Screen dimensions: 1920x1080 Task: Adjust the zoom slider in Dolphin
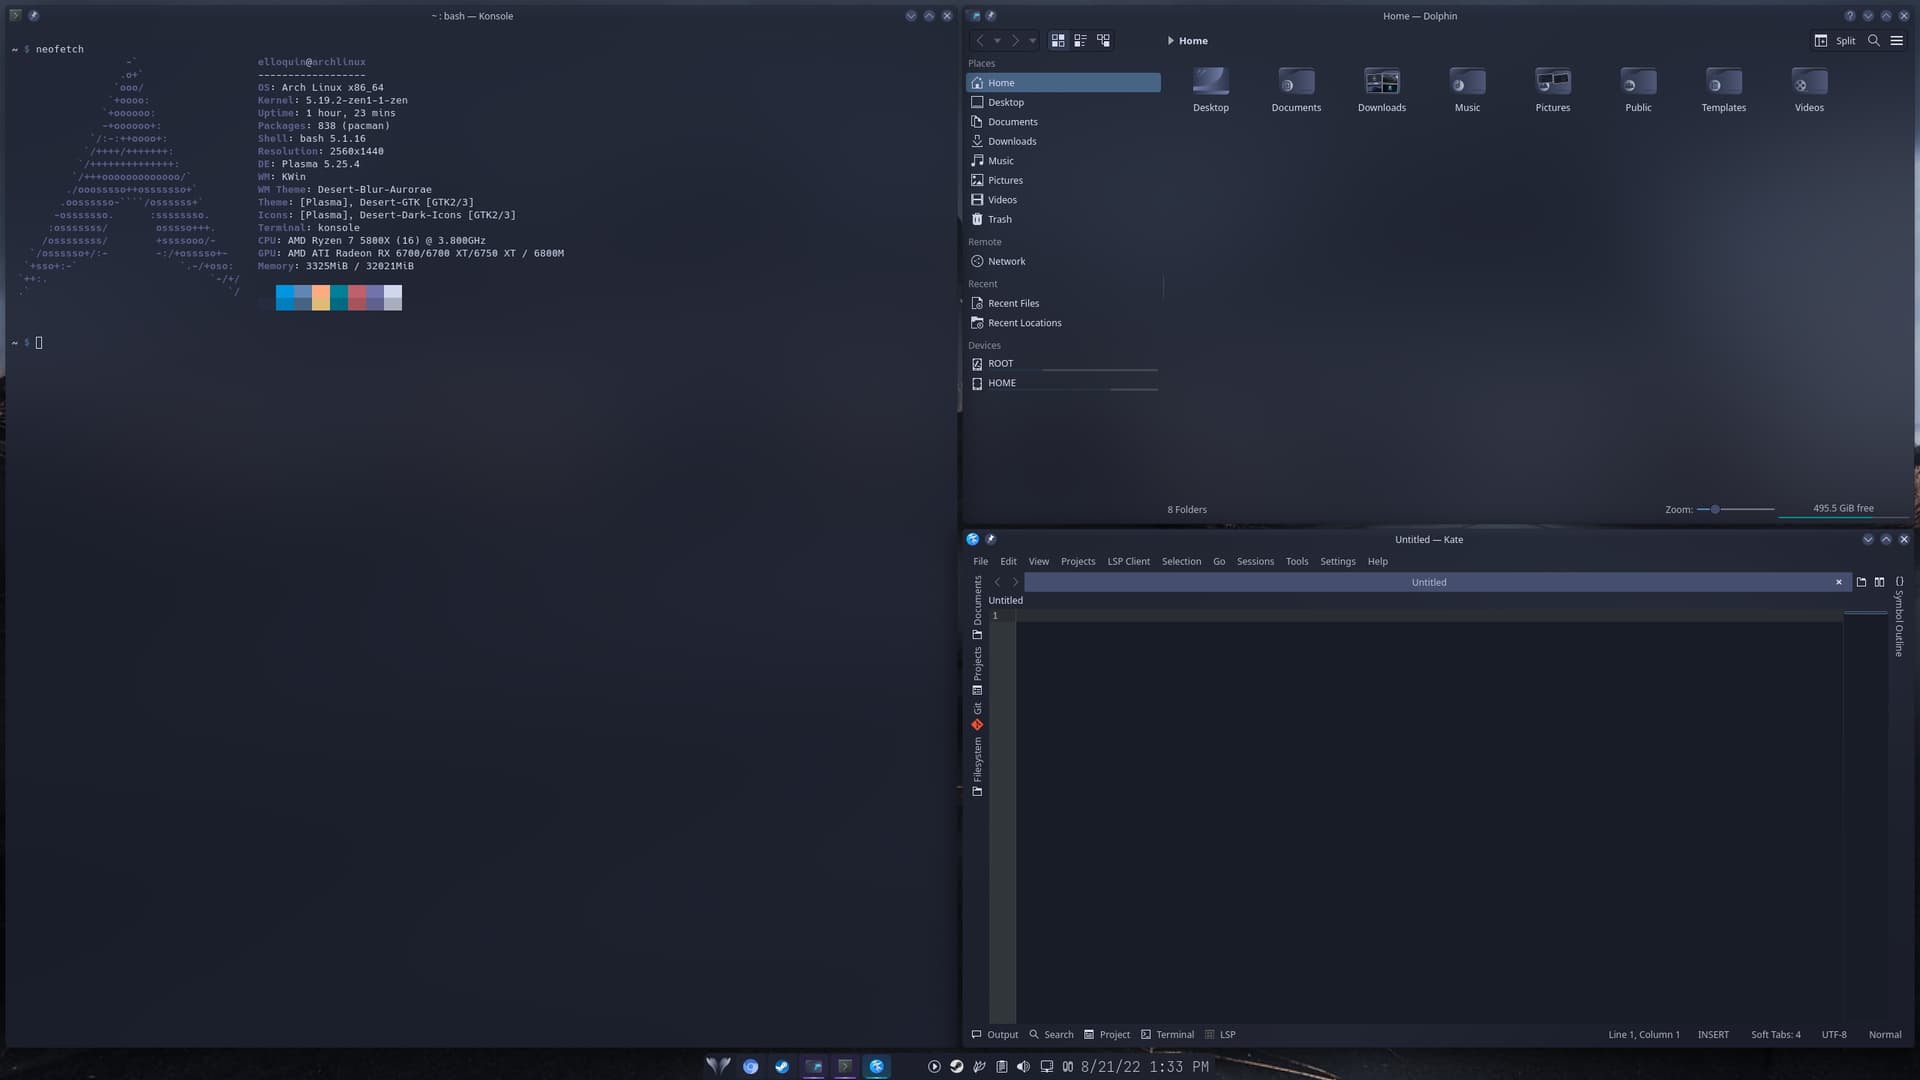(1714, 509)
